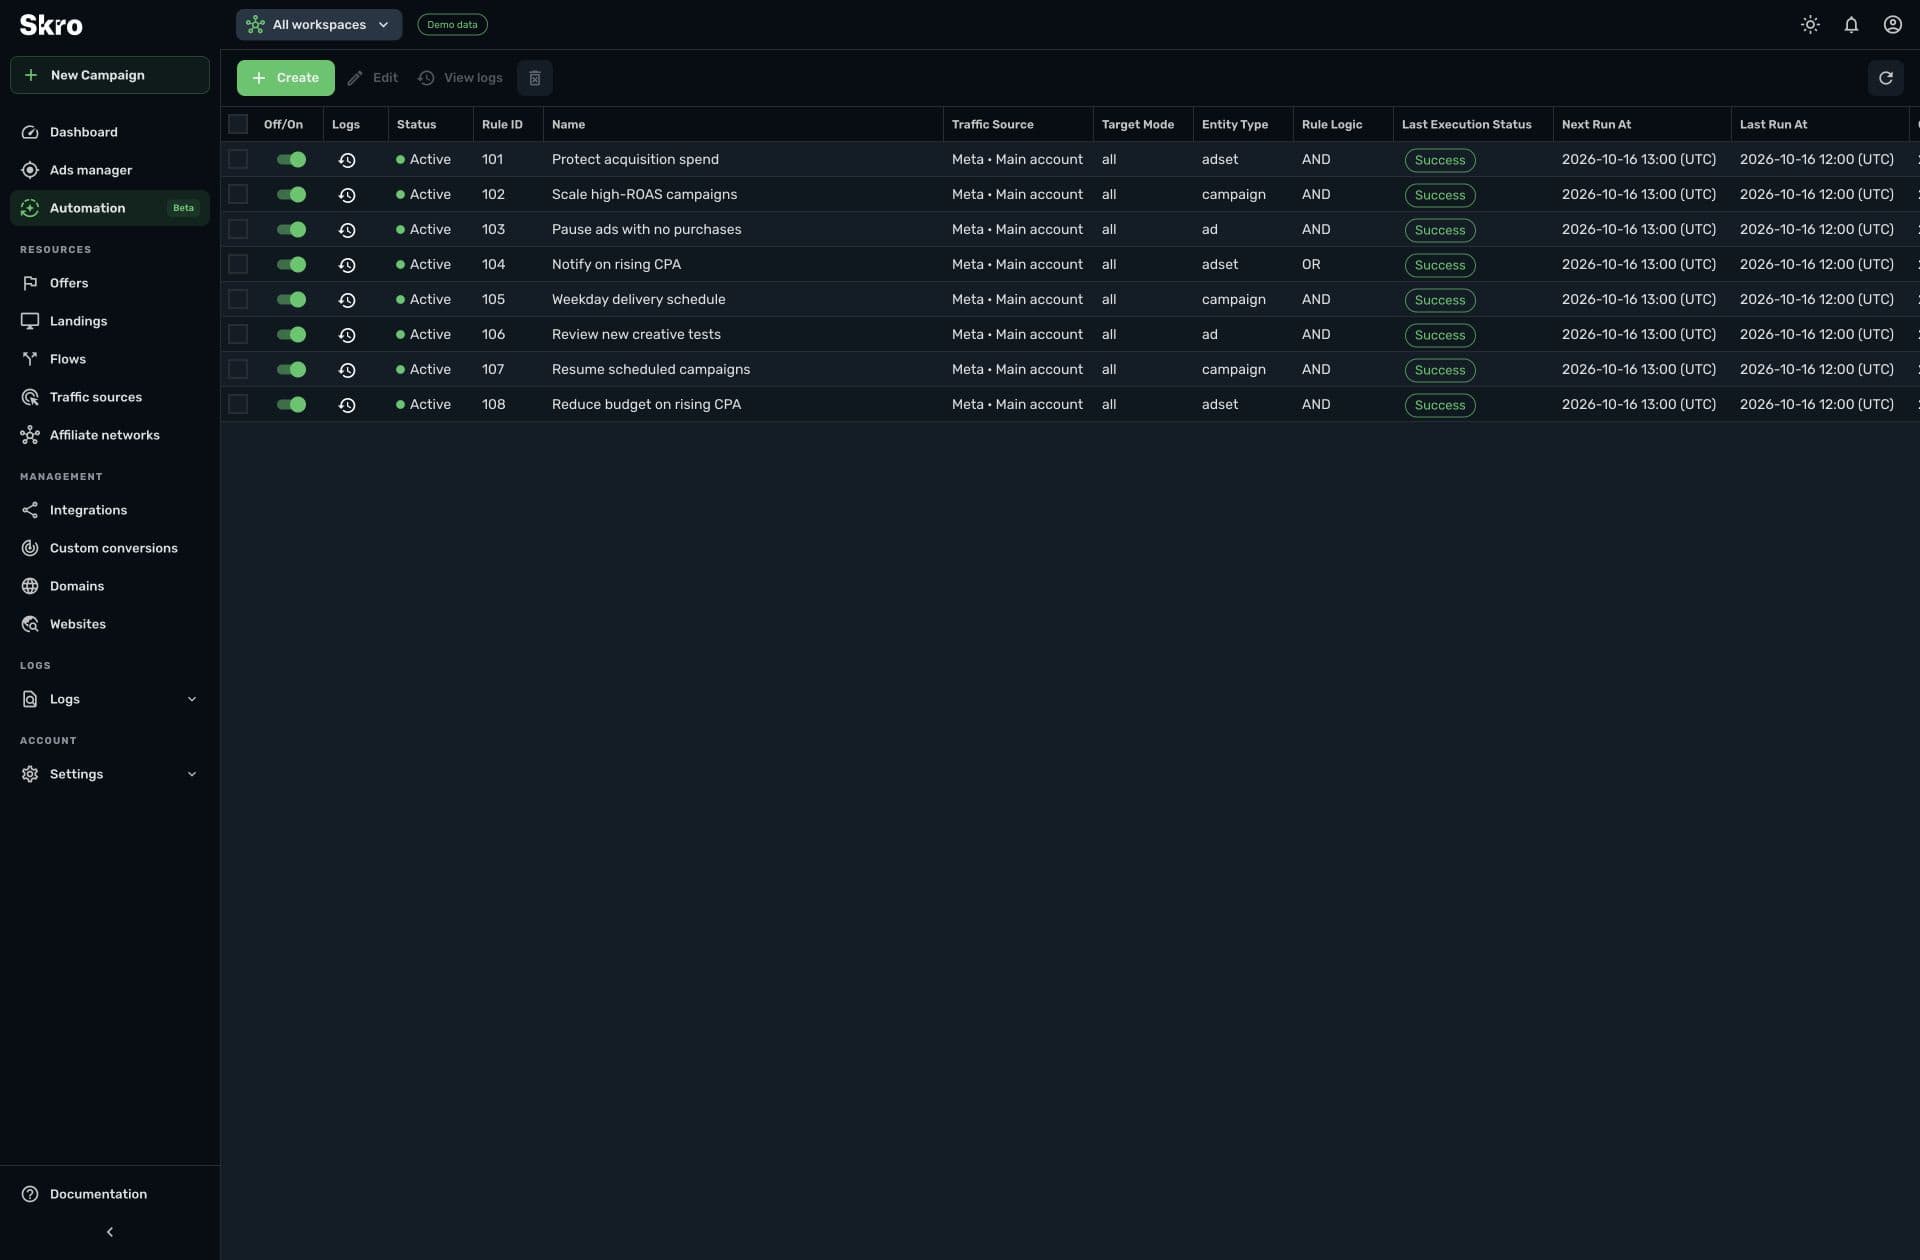Open Domains page
This screenshot has width=1920, height=1260.
pos(110,586)
